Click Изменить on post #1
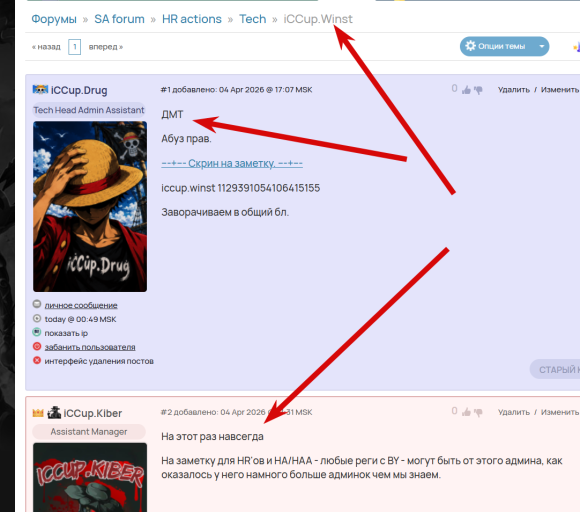The height and width of the screenshot is (512, 580). 560,90
